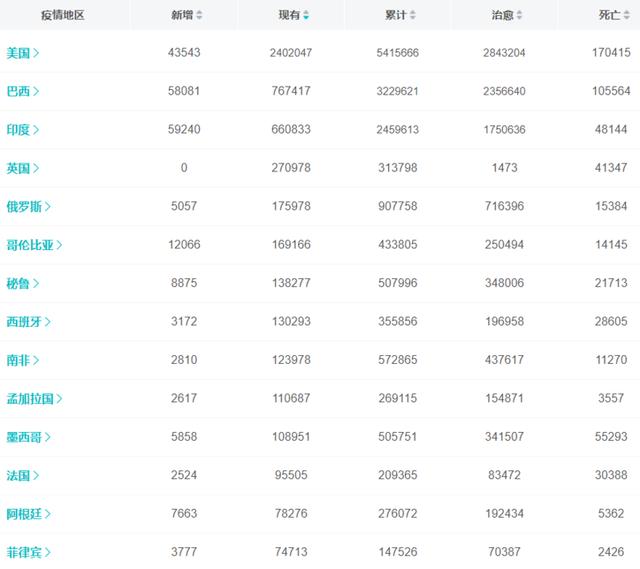Click the 新增 header label
The width and height of the screenshot is (640, 569).
(x=182, y=16)
